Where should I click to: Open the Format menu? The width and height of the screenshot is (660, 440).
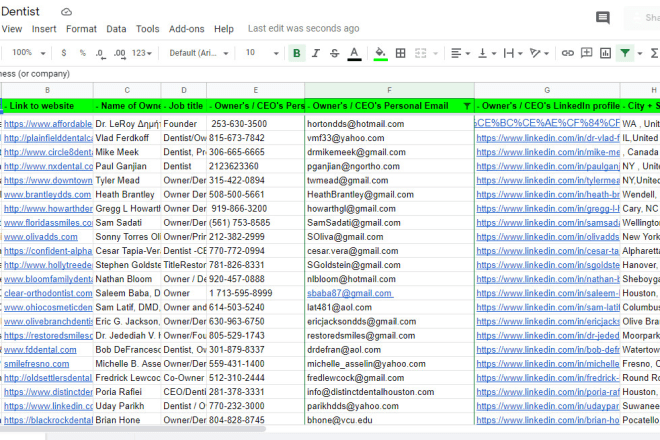[x=81, y=29]
